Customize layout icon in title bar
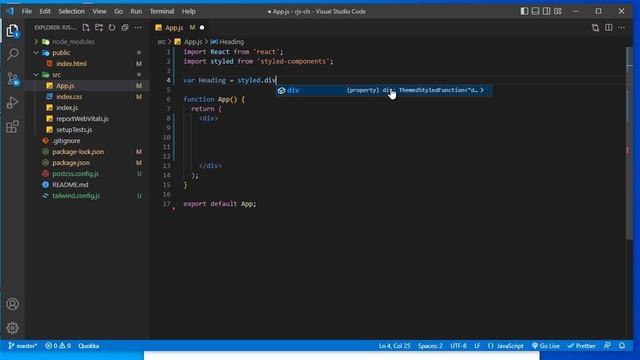 click(x=558, y=11)
